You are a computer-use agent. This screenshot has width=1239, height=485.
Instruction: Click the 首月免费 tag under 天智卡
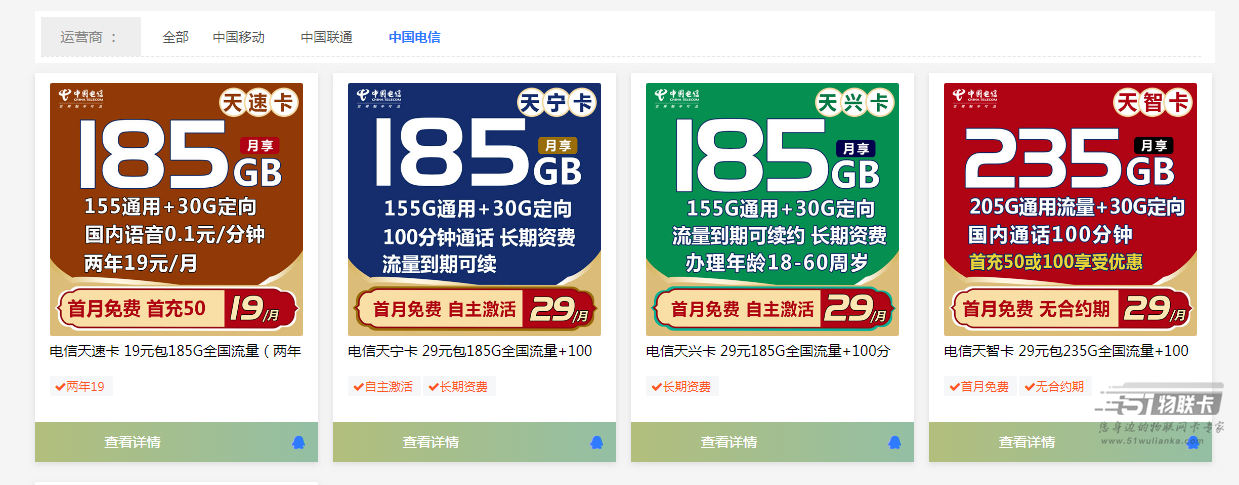click(x=980, y=387)
